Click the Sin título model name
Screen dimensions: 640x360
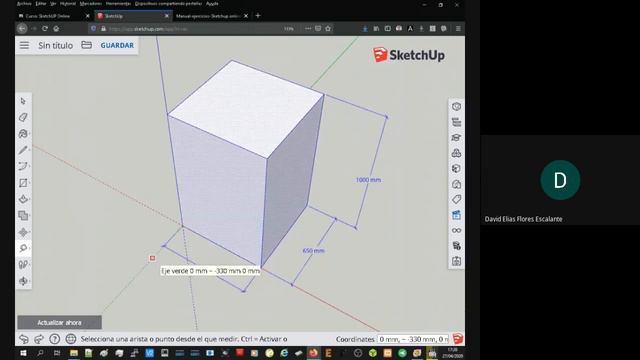[x=56, y=45]
